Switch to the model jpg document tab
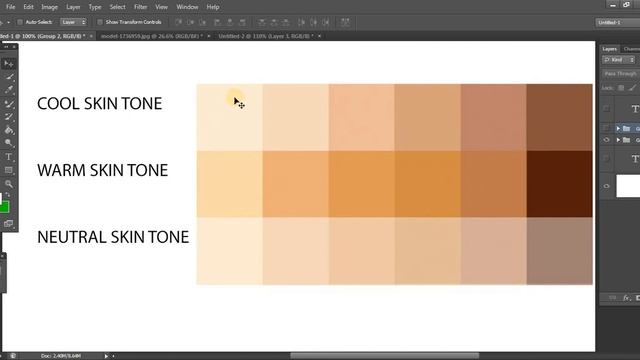Image resolution: width=640 pixels, height=360 pixels. (151, 36)
